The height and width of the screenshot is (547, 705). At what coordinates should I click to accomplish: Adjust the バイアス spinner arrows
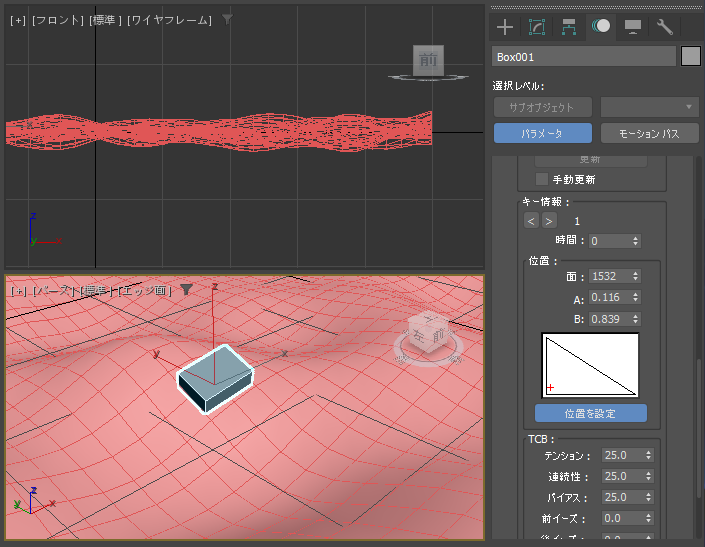click(x=648, y=497)
